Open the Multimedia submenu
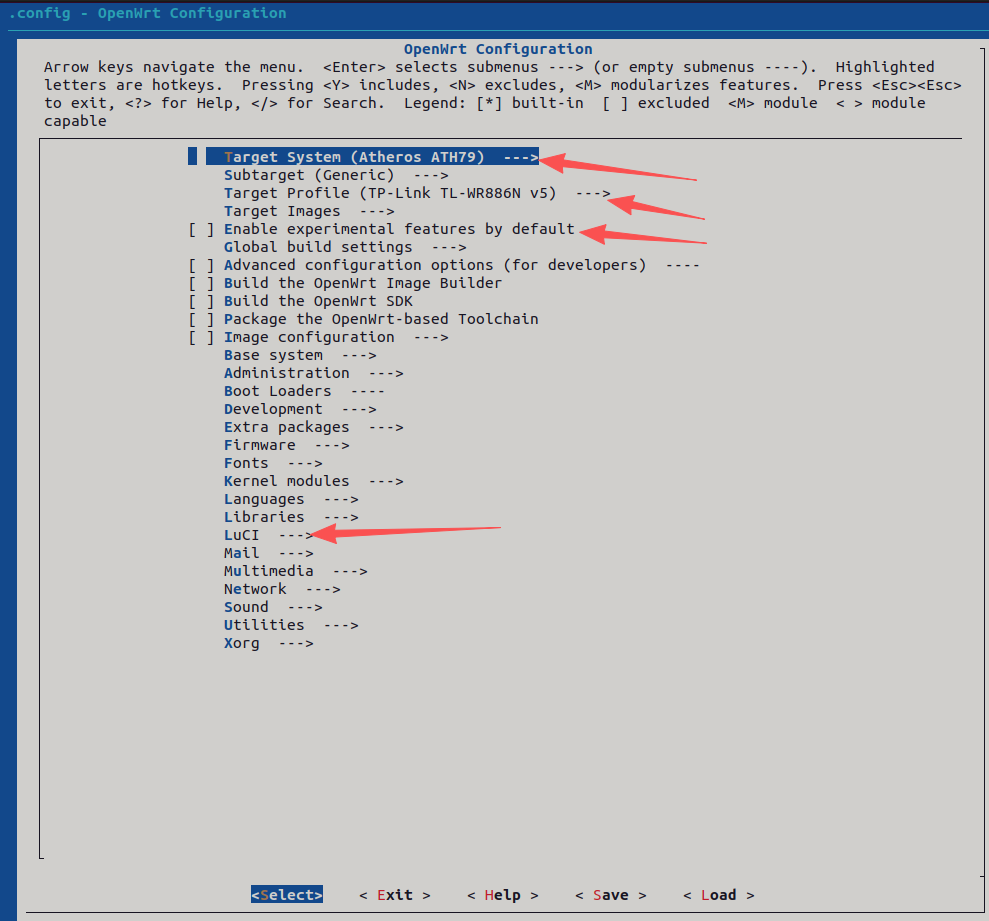Screen dimensions: 989x921 [296, 571]
